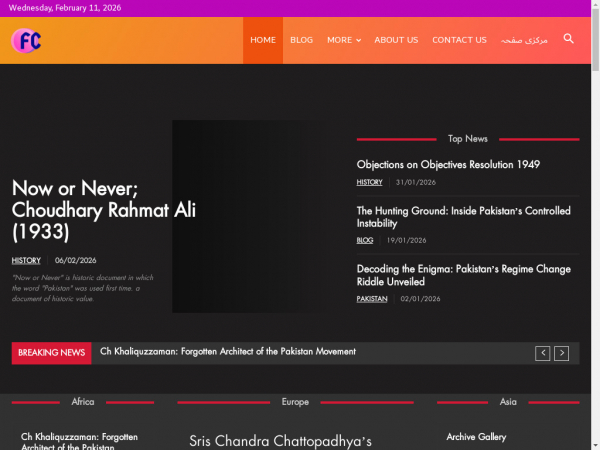Open the CONTACT US page

(459, 40)
